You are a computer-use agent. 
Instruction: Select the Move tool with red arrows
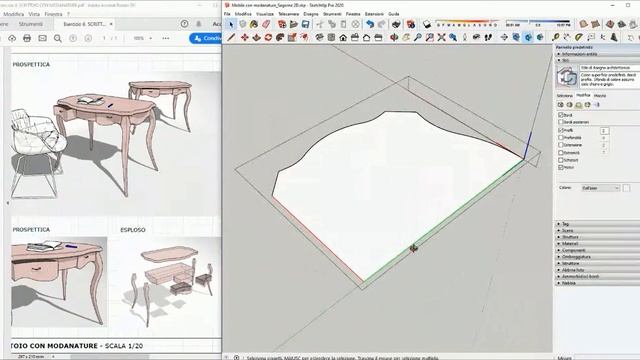point(244,38)
